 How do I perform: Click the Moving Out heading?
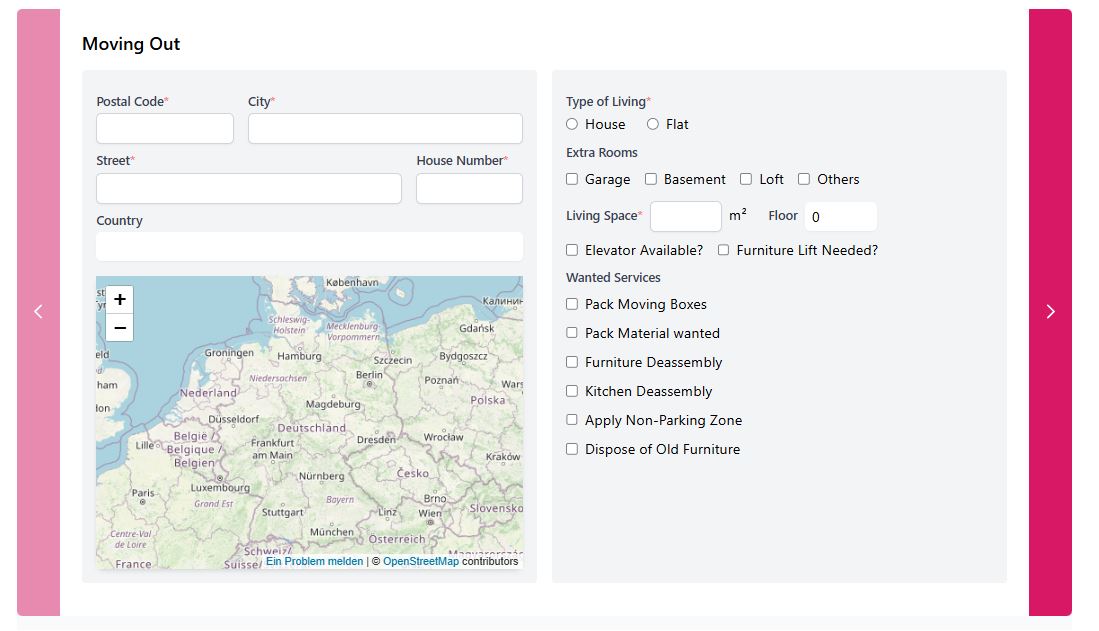131,44
